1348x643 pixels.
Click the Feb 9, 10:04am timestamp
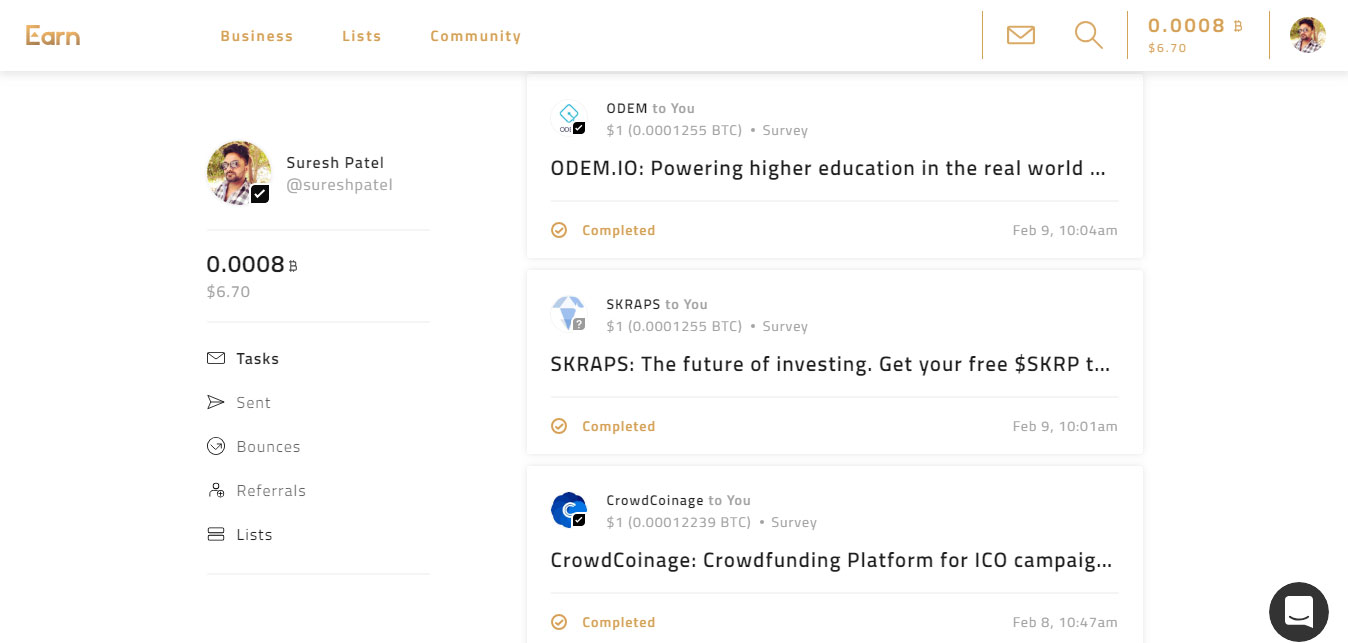1065,230
